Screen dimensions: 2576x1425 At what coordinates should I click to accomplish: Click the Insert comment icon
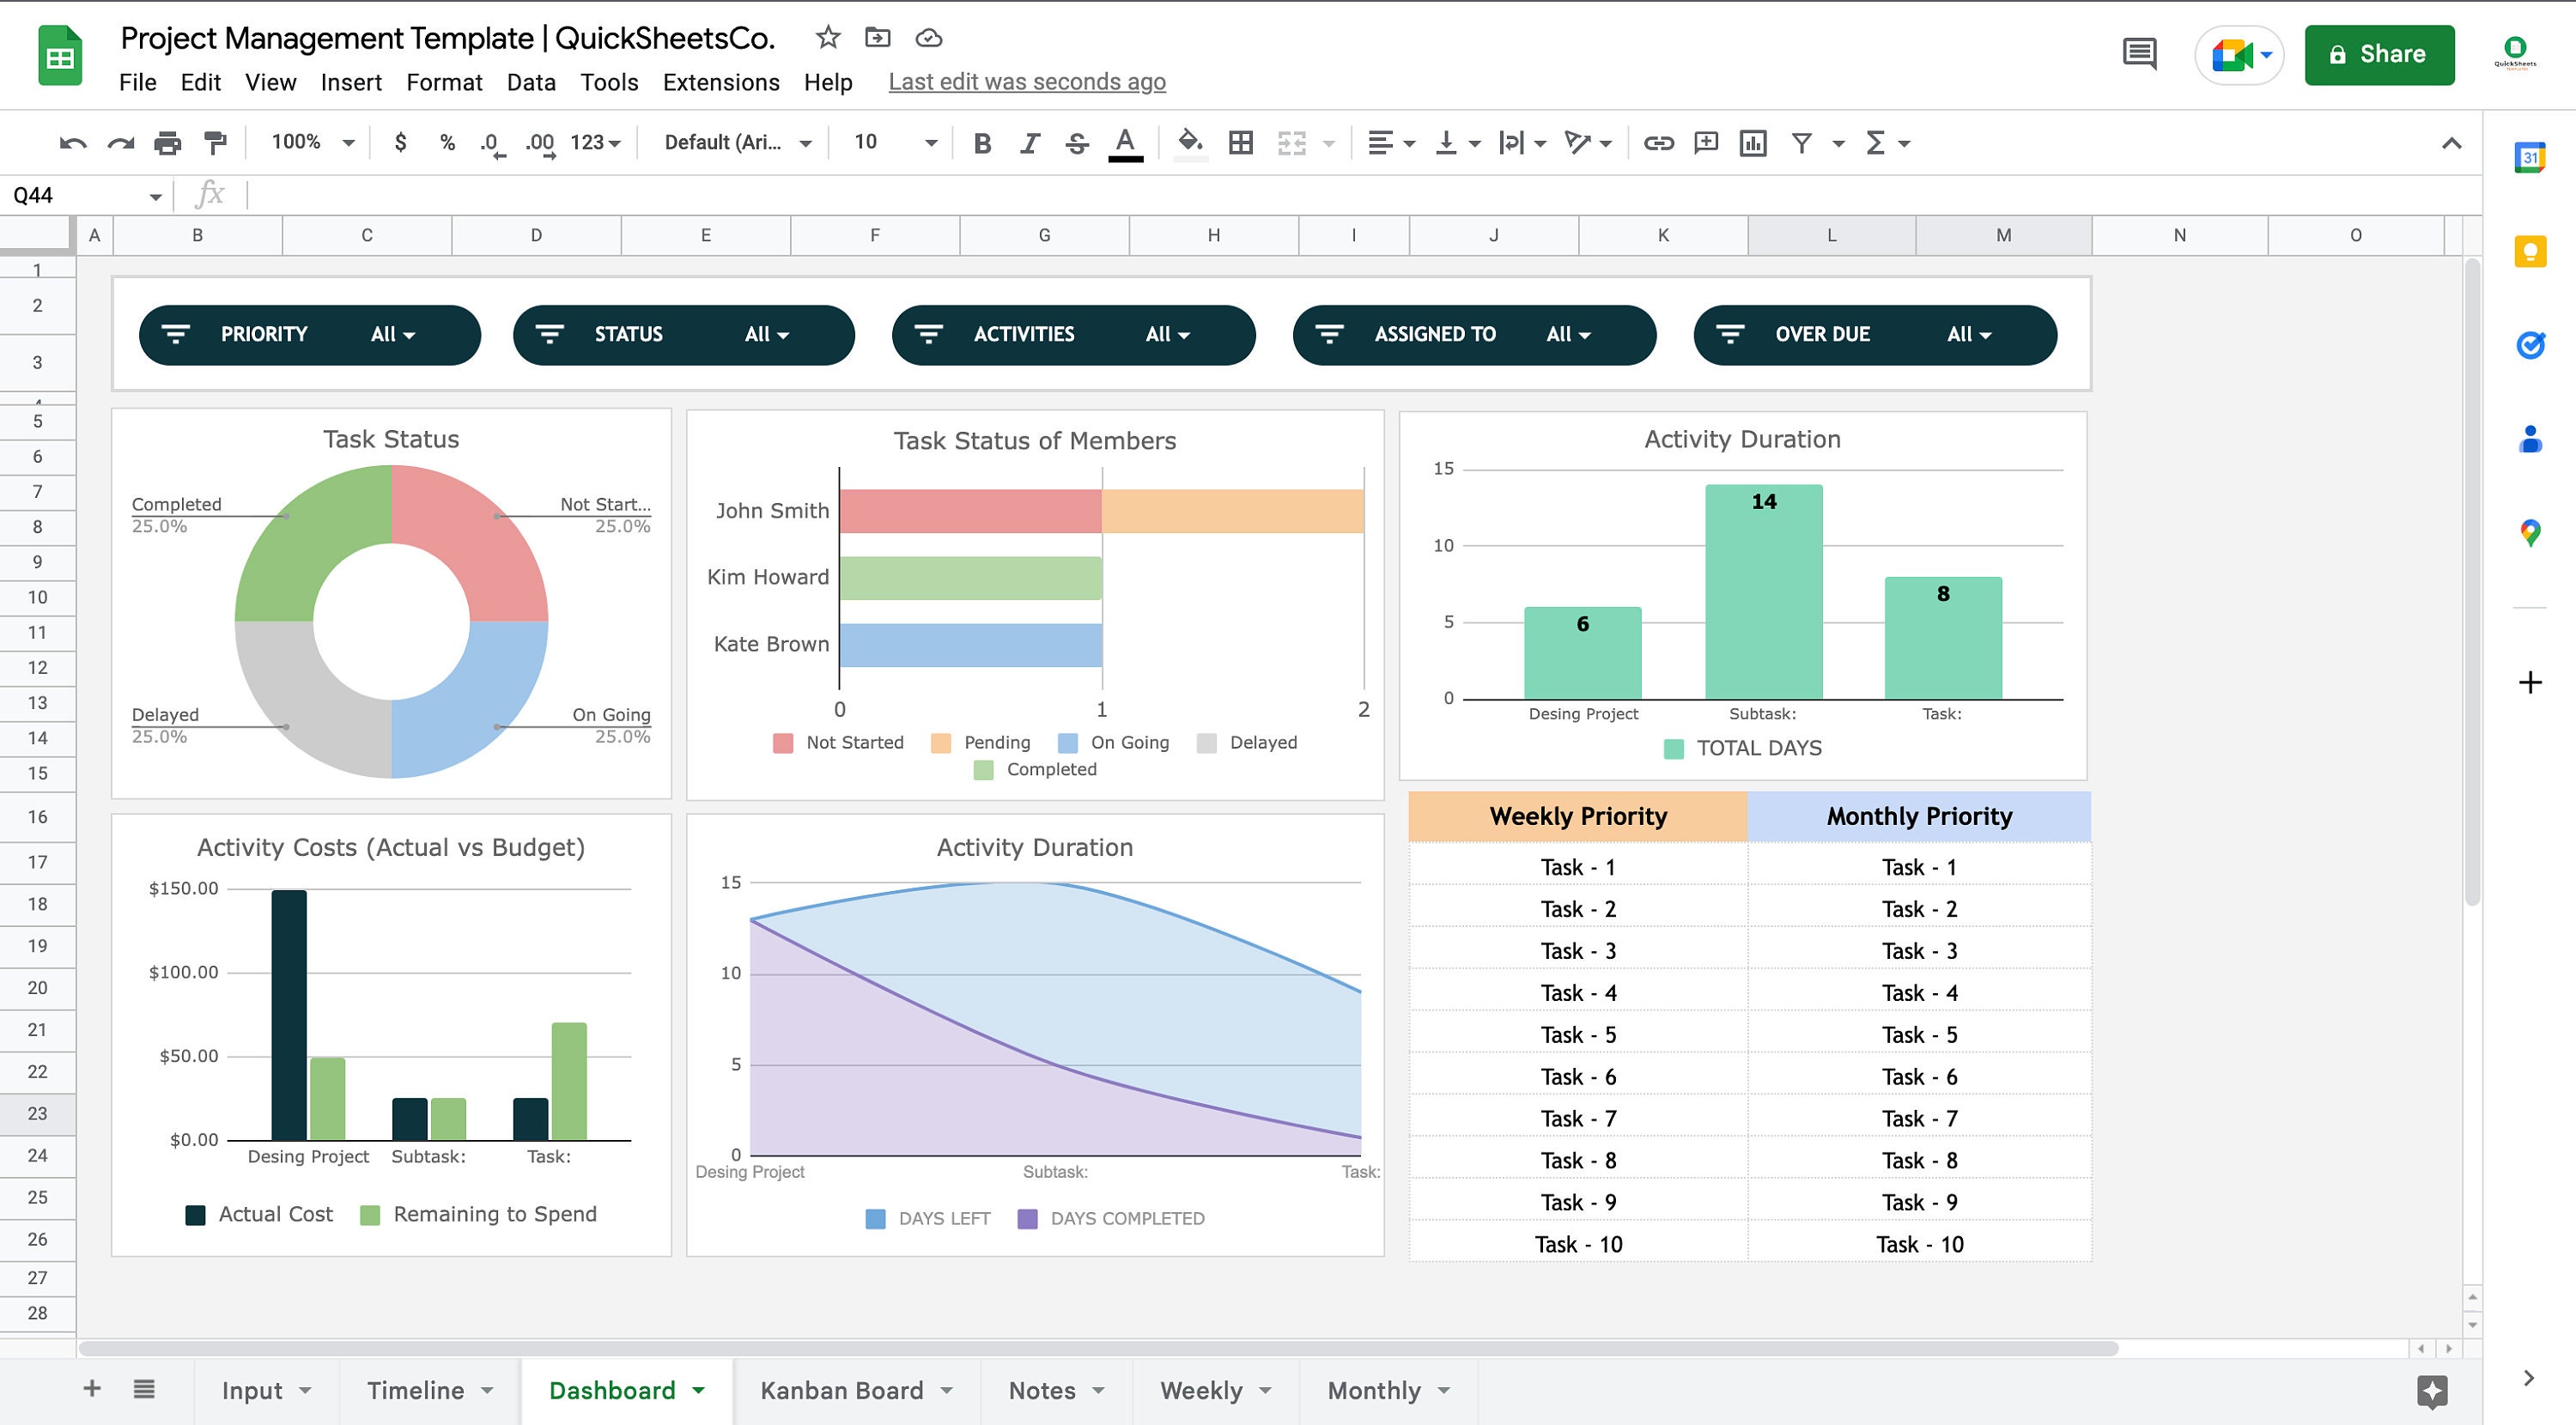tap(1705, 143)
